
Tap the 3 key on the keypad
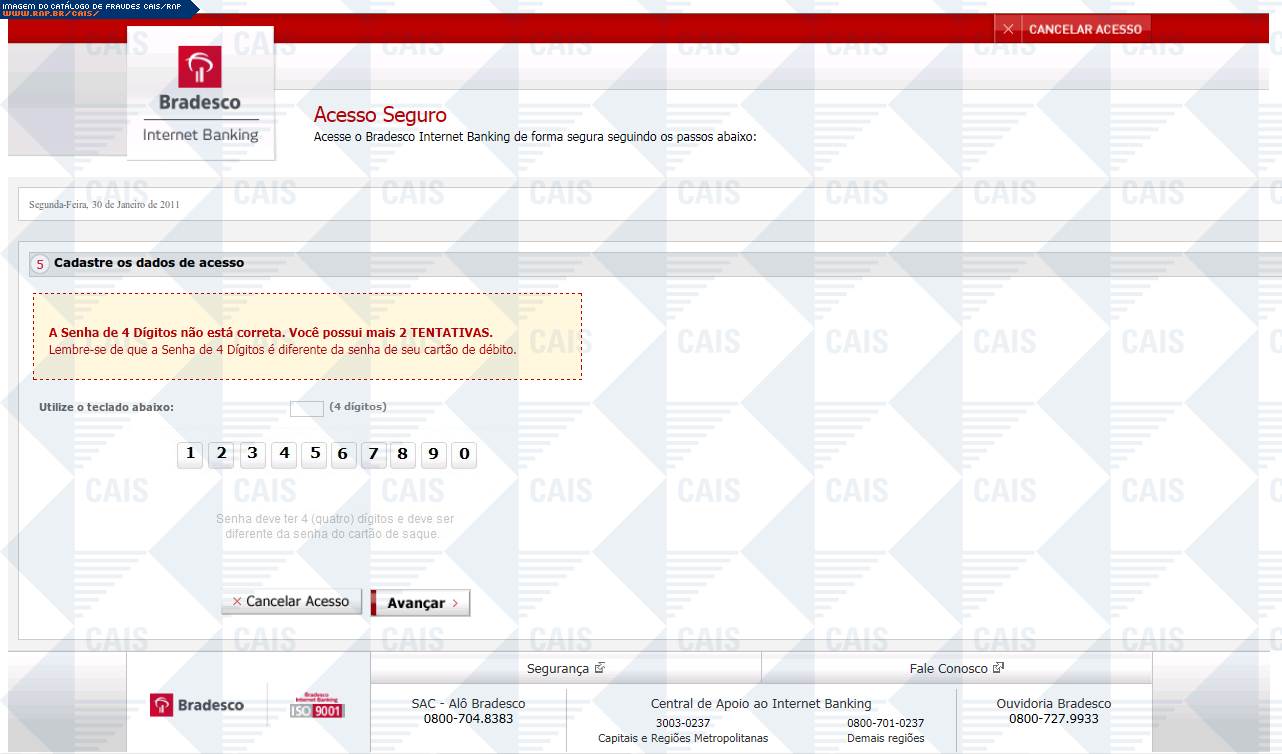point(253,455)
